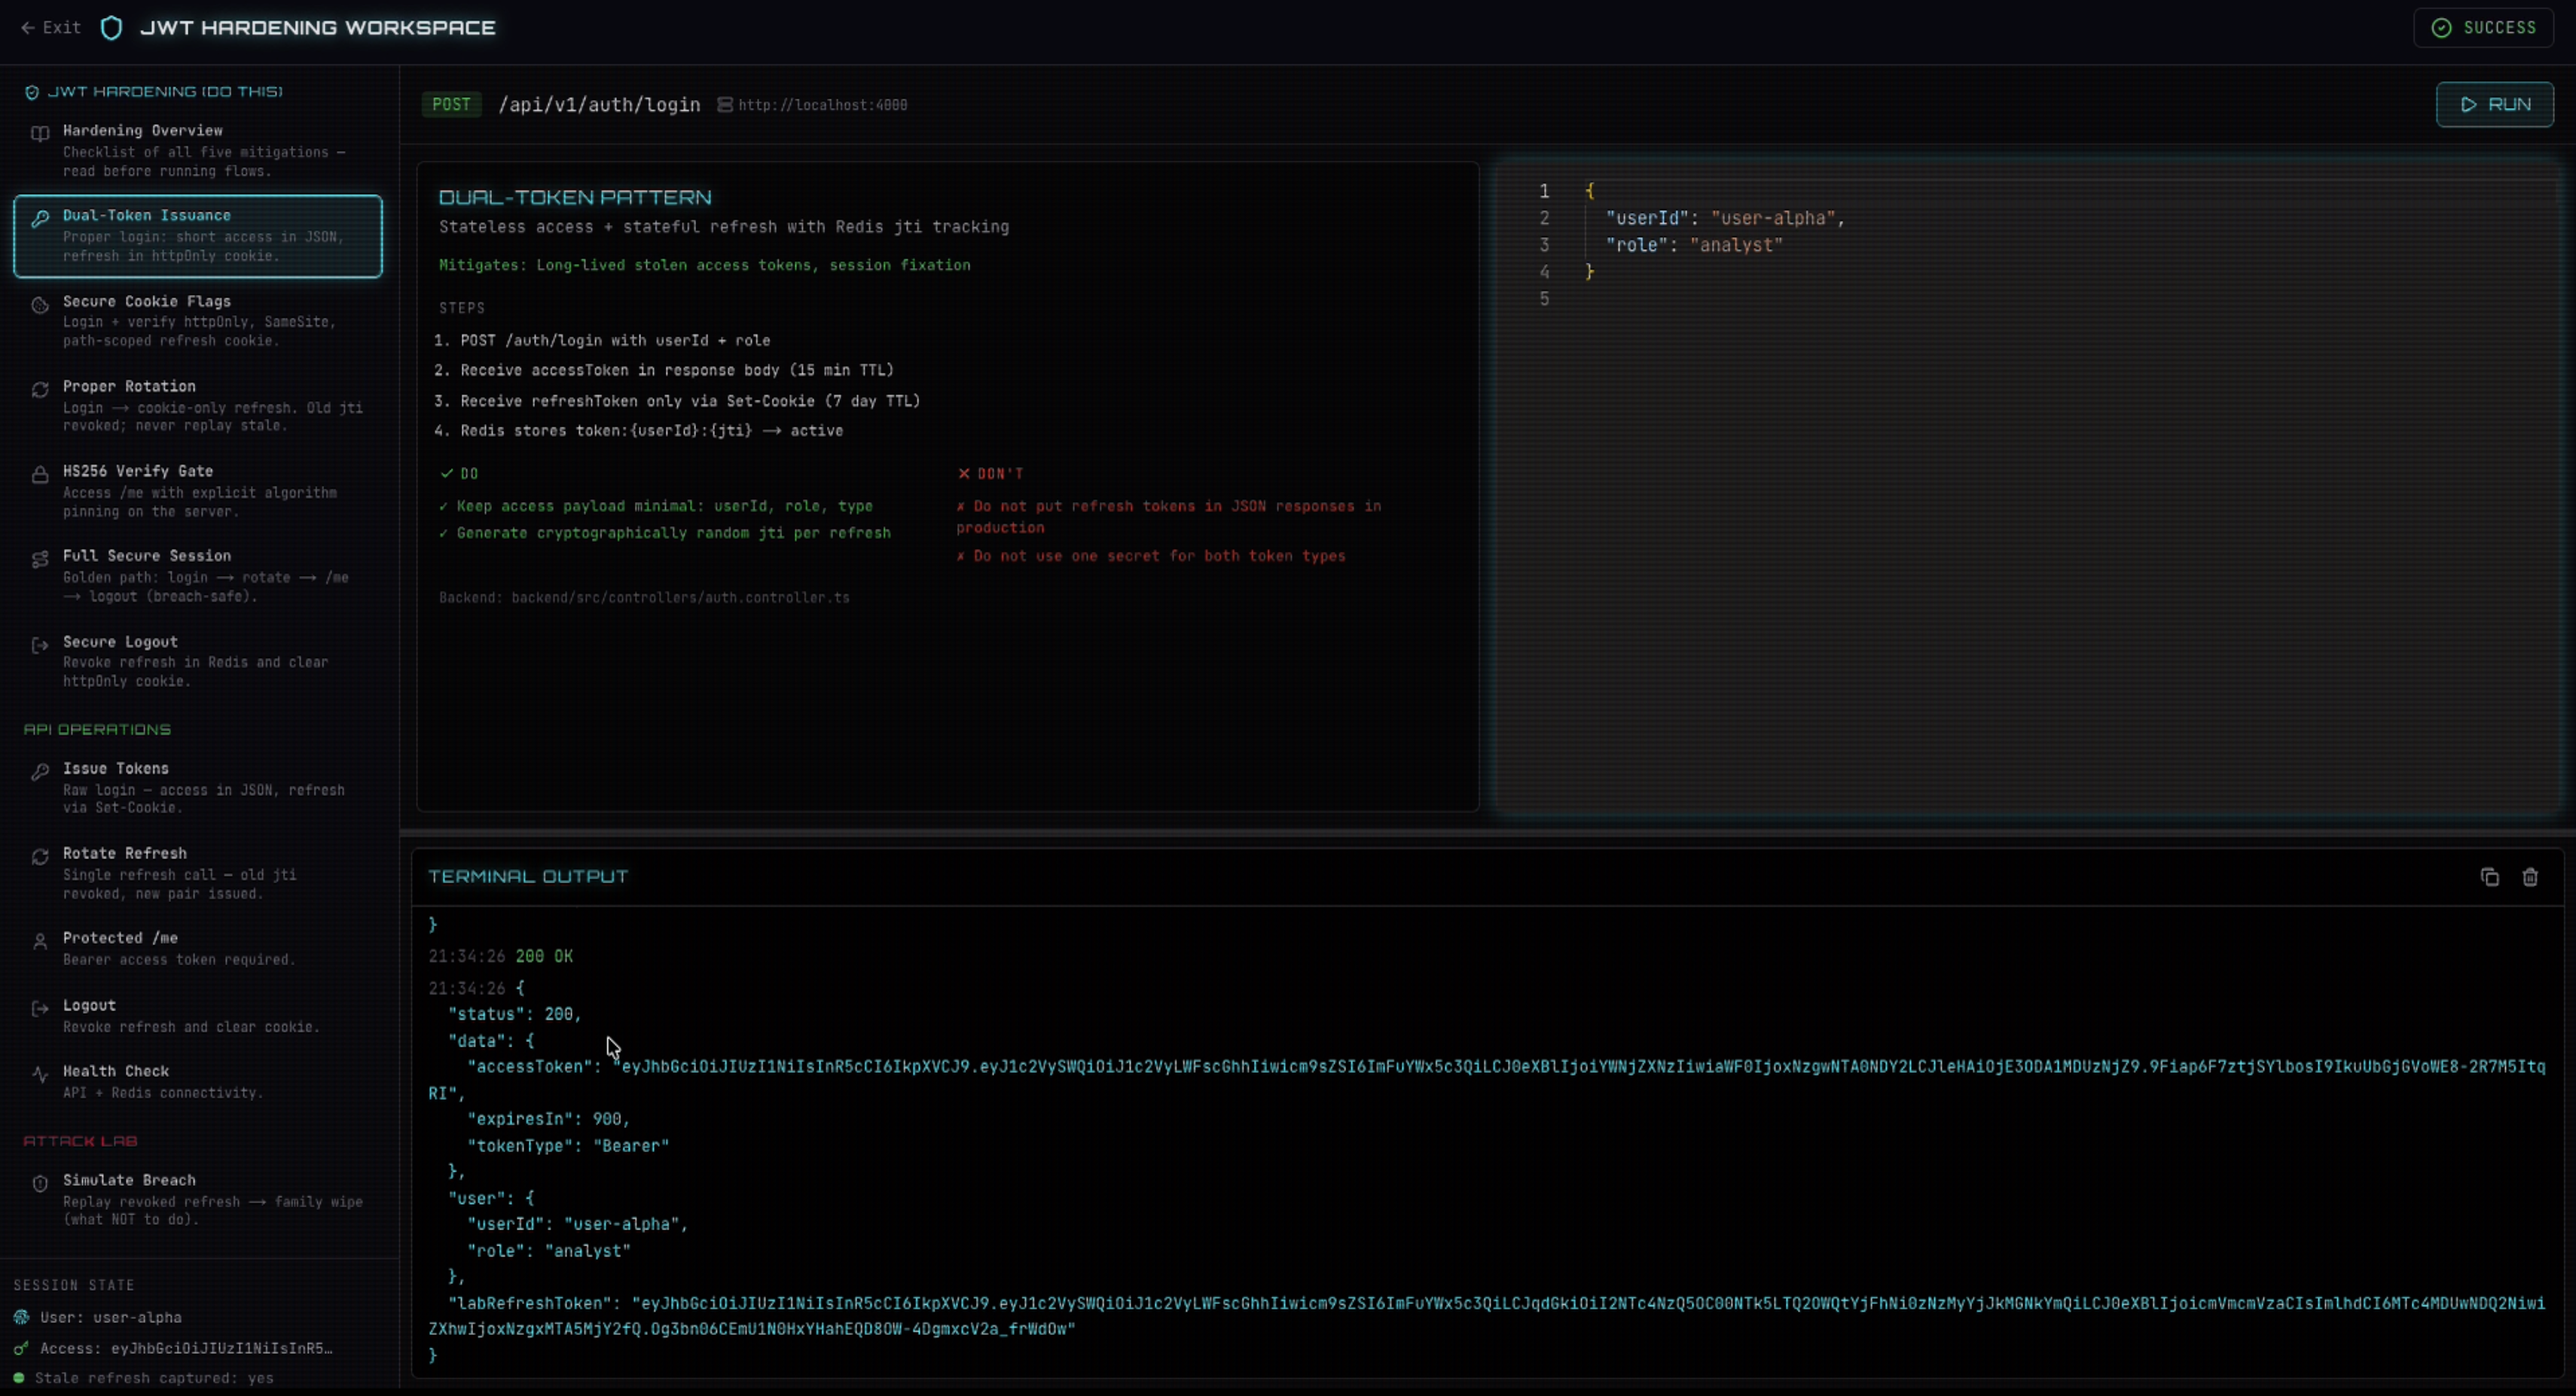
Task: Click the 200 OK response line
Action: click(x=544, y=957)
